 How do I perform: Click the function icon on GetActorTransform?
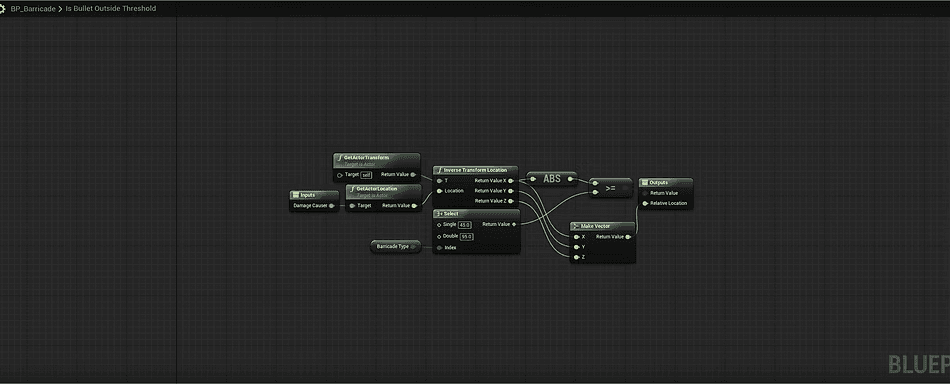click(339, 157)
